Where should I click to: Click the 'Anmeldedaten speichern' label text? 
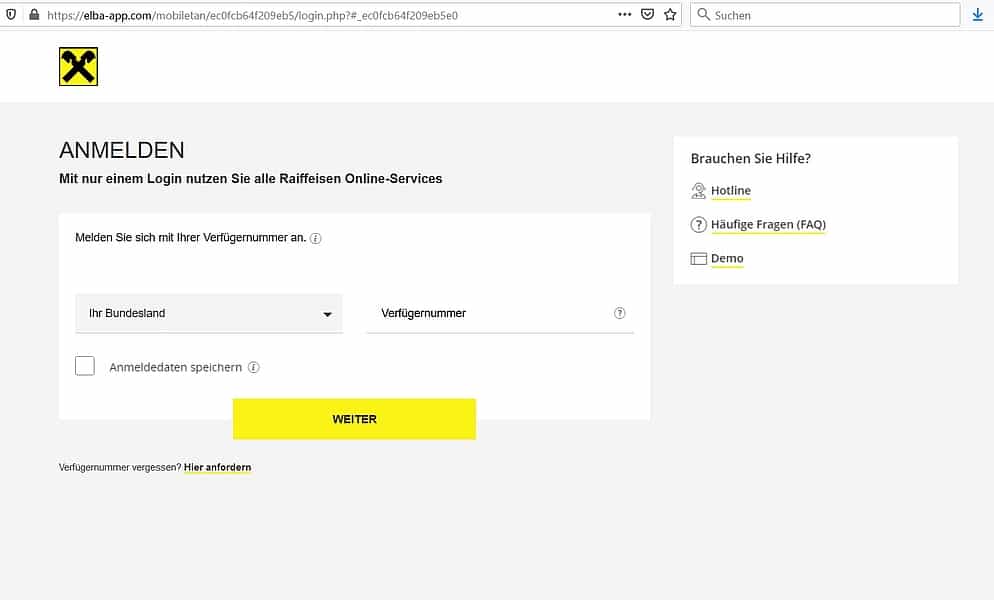pyautogui.click(x=176, y=367)
